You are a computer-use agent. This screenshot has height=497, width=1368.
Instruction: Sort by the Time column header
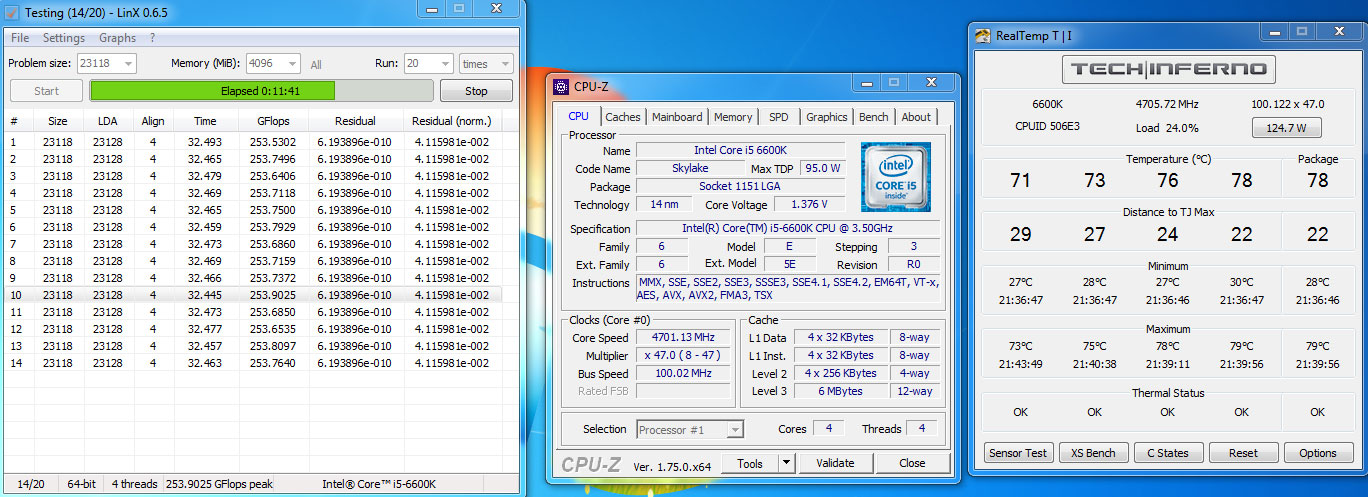204,121
